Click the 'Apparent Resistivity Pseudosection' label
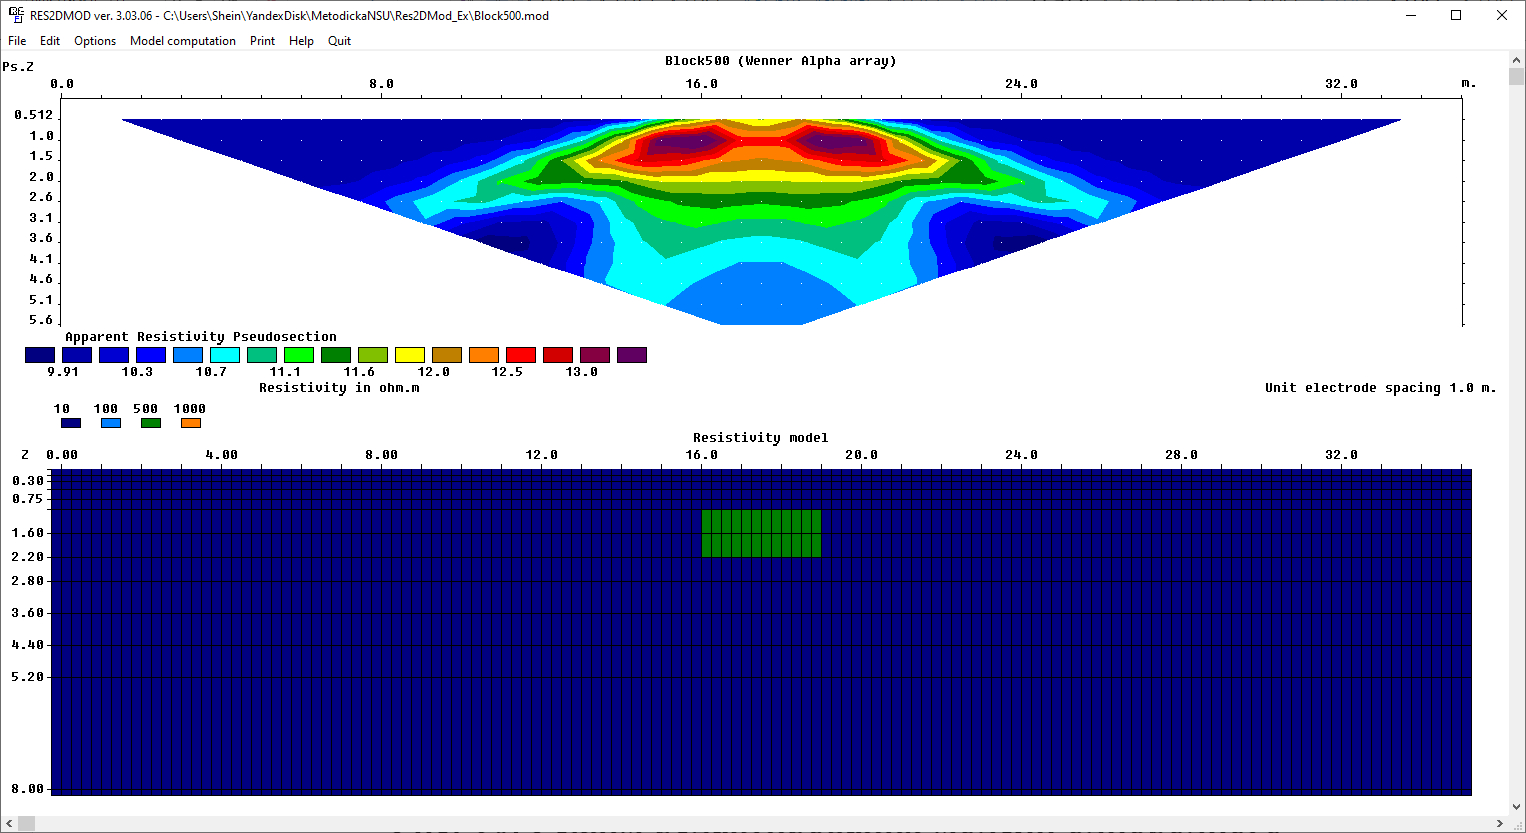 tap(201, 337)
